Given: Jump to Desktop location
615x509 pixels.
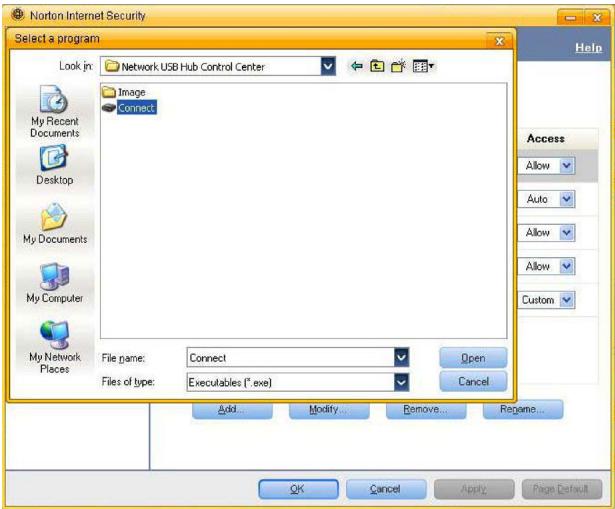Looking at the screenshot, I should point(55,165).
